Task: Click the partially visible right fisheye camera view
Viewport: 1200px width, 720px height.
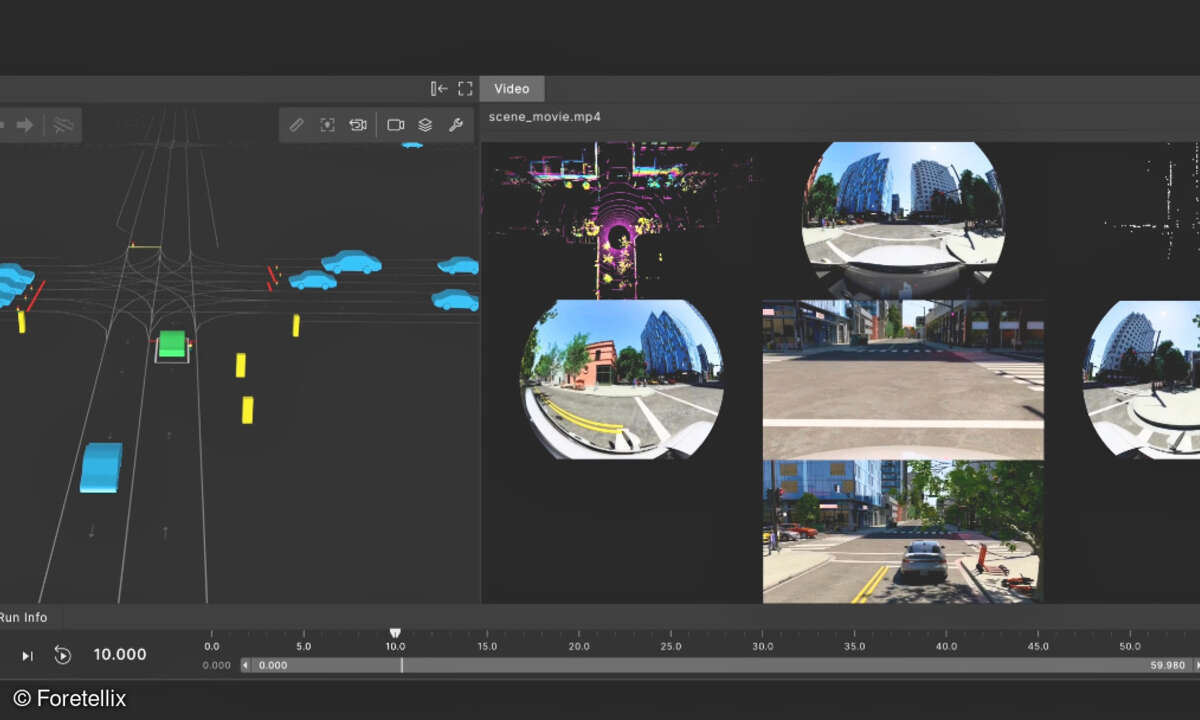Action: click(1142, 379)
